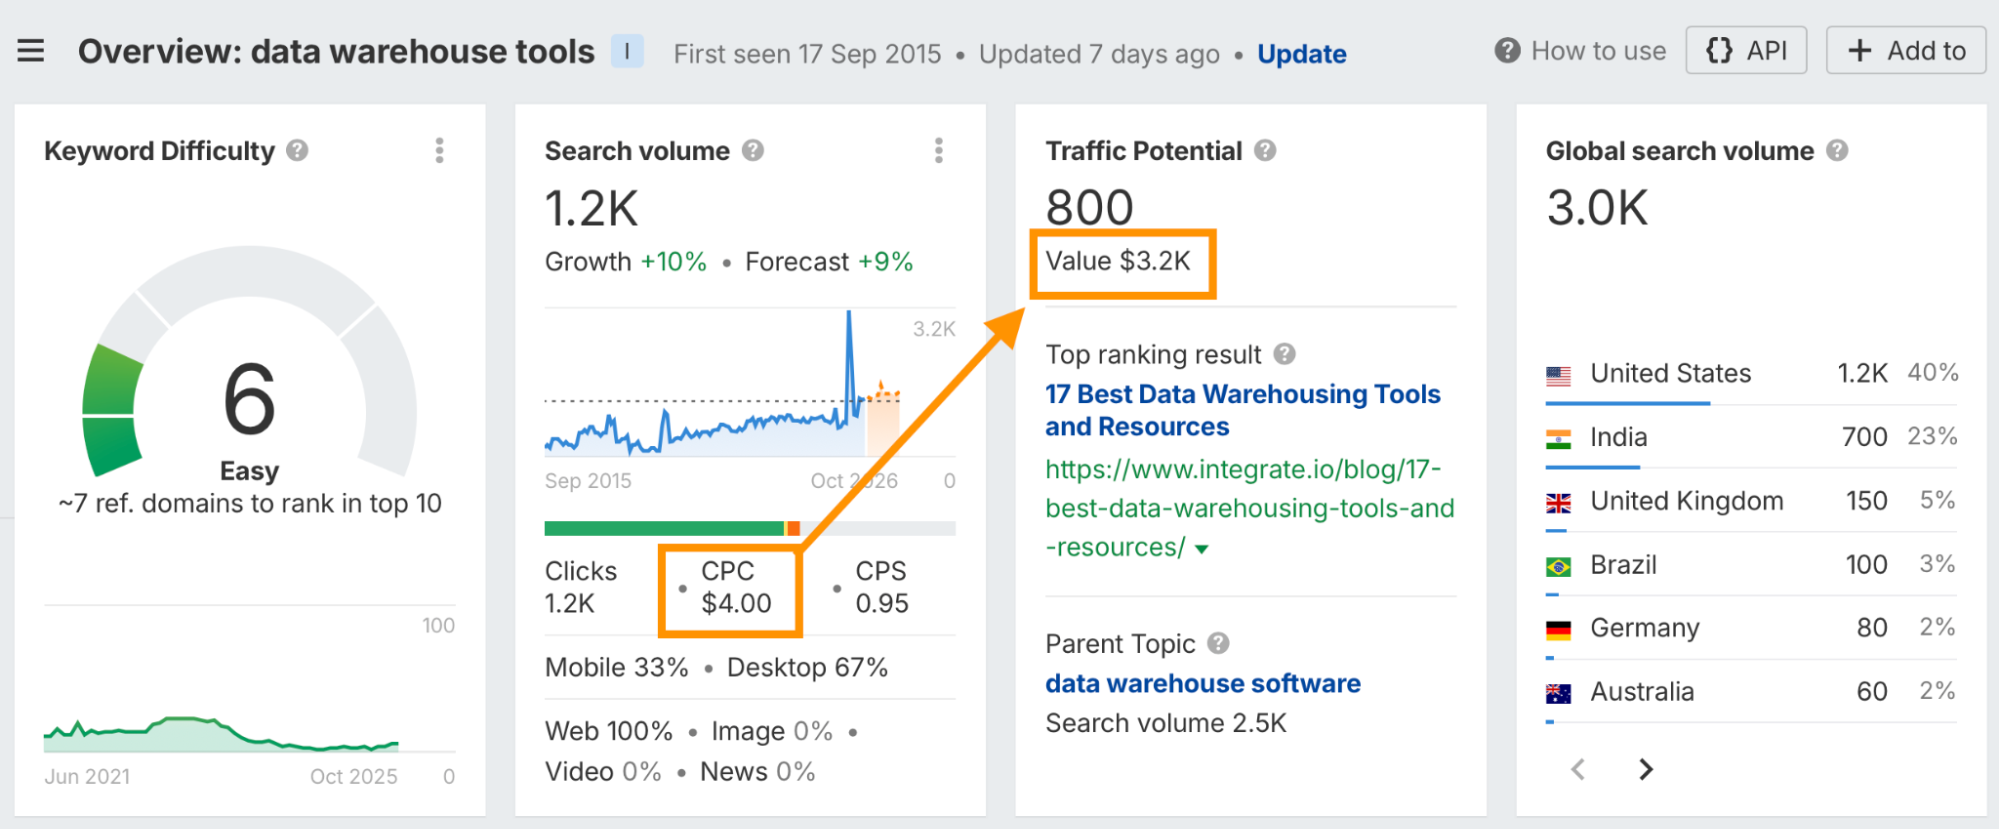Image resolution: width=1999 pixels, height=829 pixels.
Task: Click the Update link
Action: click(1301, 54)
